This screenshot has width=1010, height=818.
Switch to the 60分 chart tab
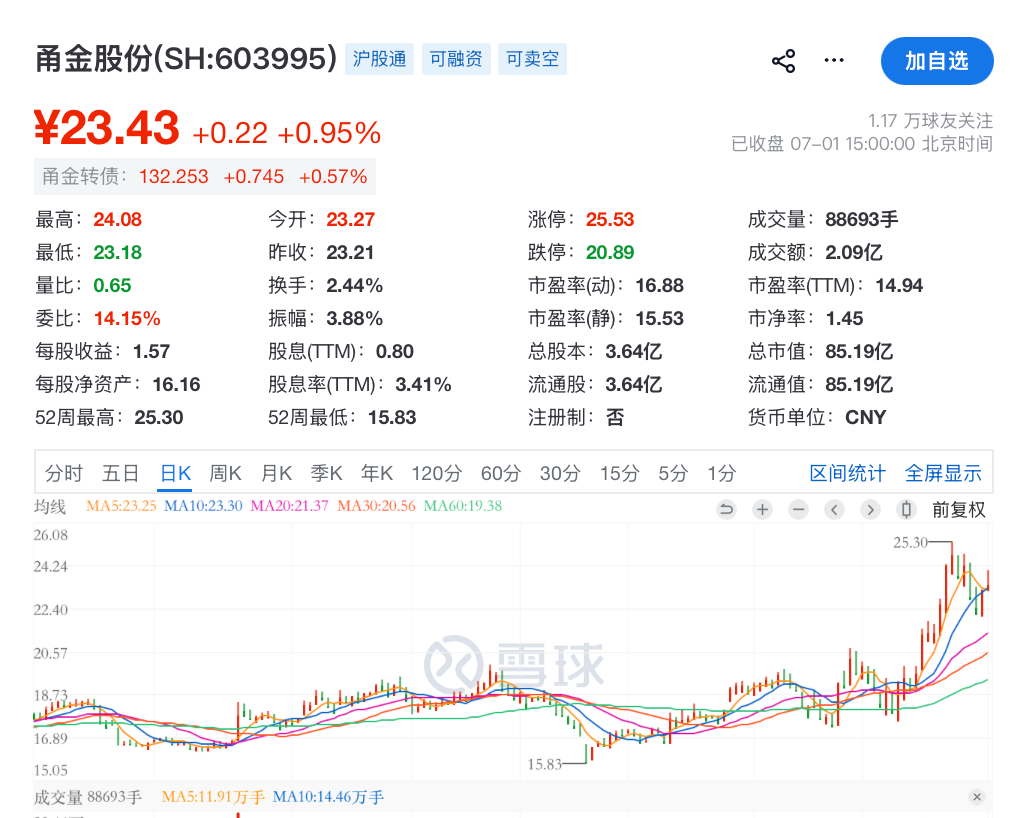[500, 473]
